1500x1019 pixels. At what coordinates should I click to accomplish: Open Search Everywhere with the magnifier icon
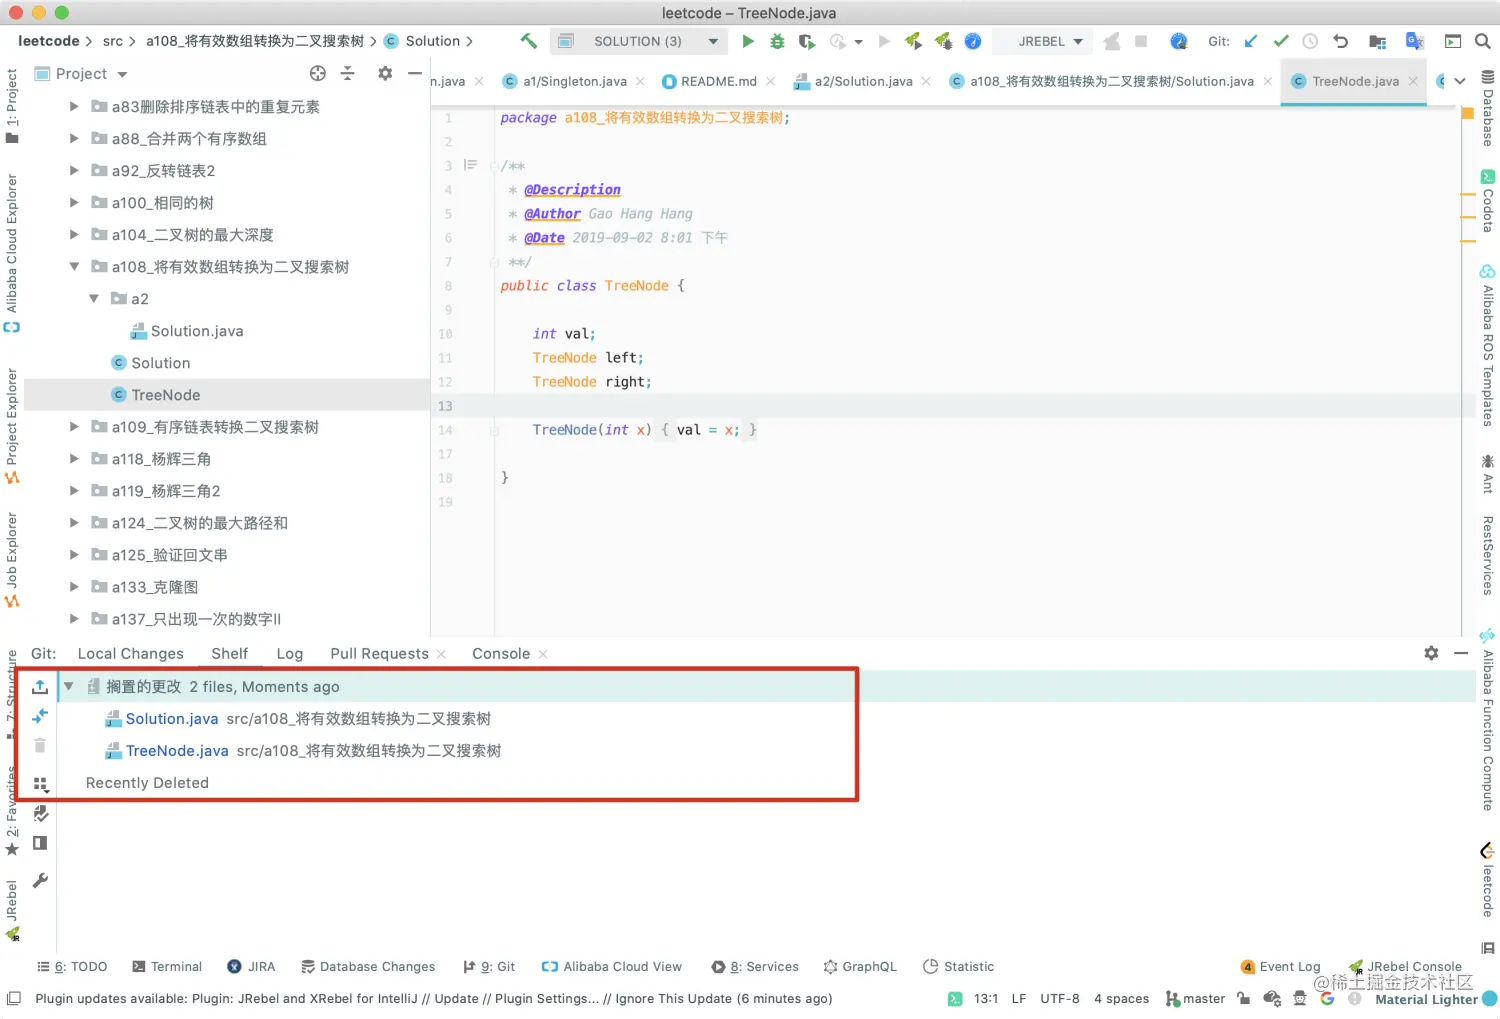point(1484,41)
